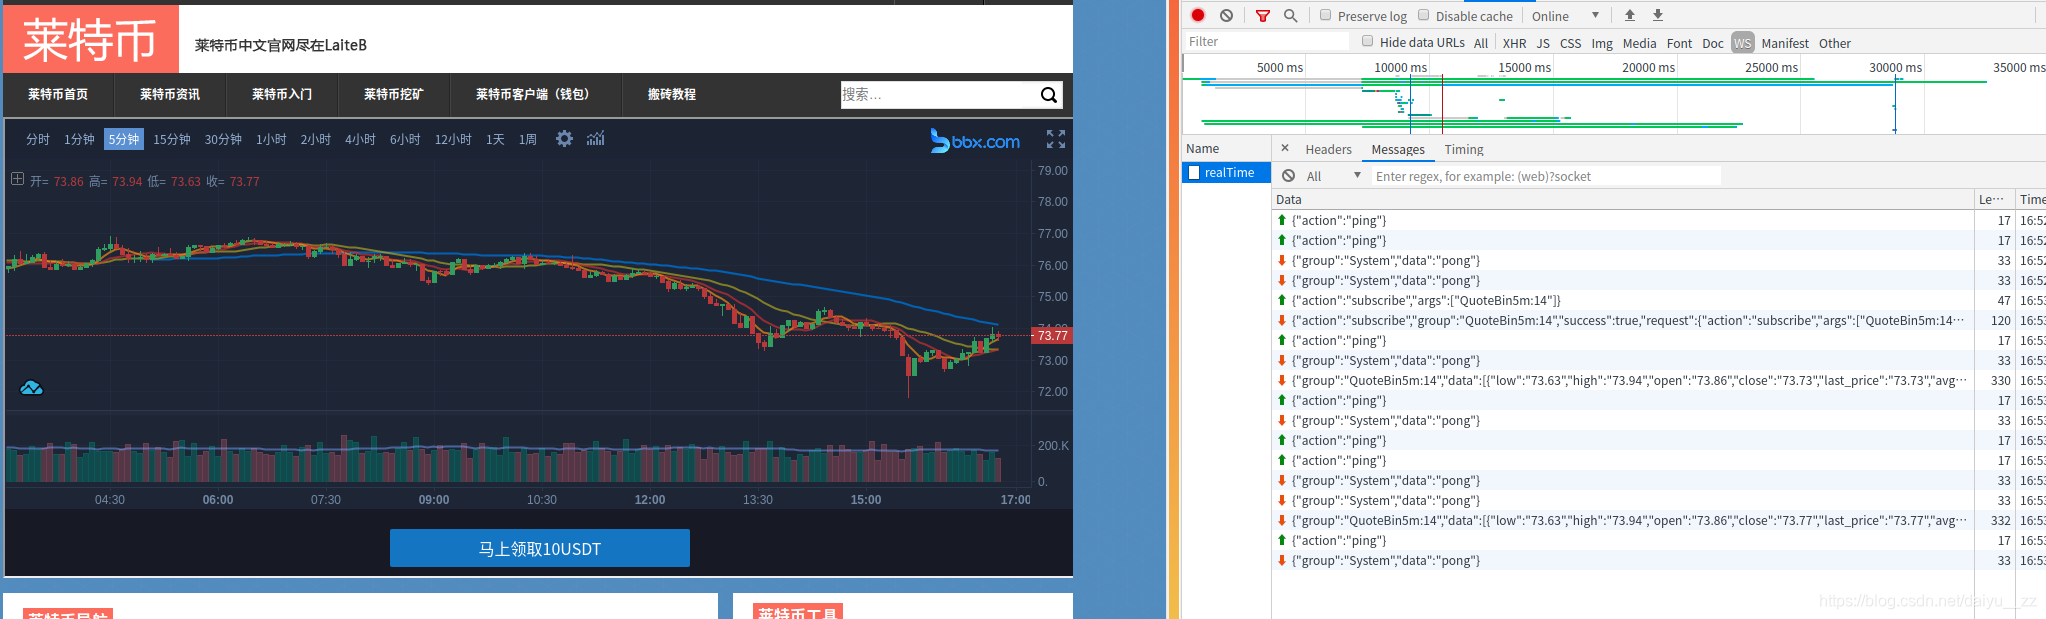Viewport: 2046px width, 619px height.
Task: Clear WebSocket messages list
Action: click(x=1289, y=176)
